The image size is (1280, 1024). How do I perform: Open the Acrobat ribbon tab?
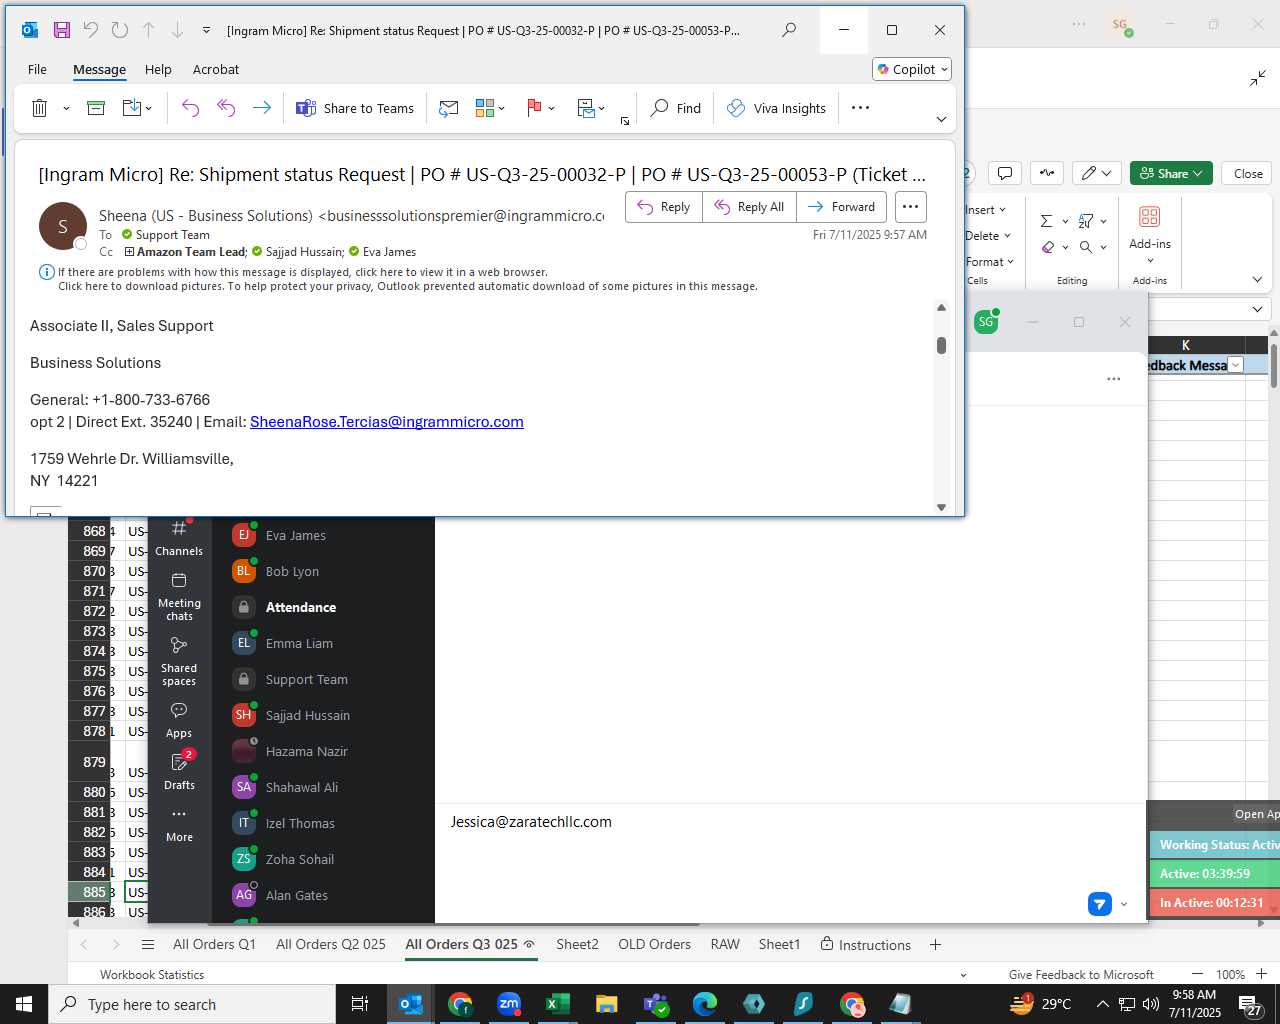[x=216, y=69]
